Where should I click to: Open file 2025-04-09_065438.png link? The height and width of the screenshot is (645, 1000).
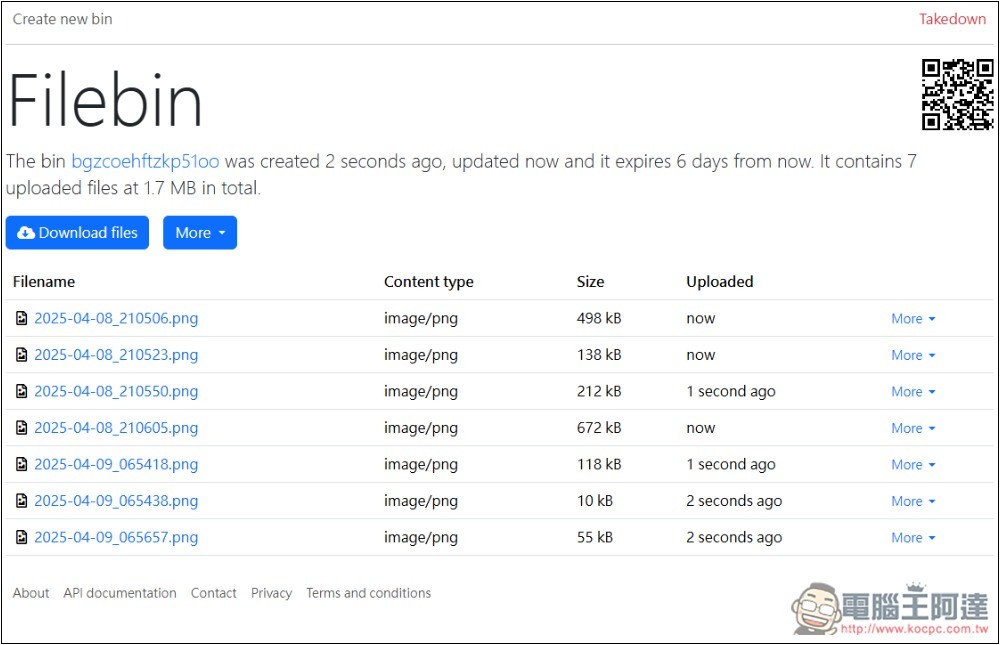click(x=116, y=501)
